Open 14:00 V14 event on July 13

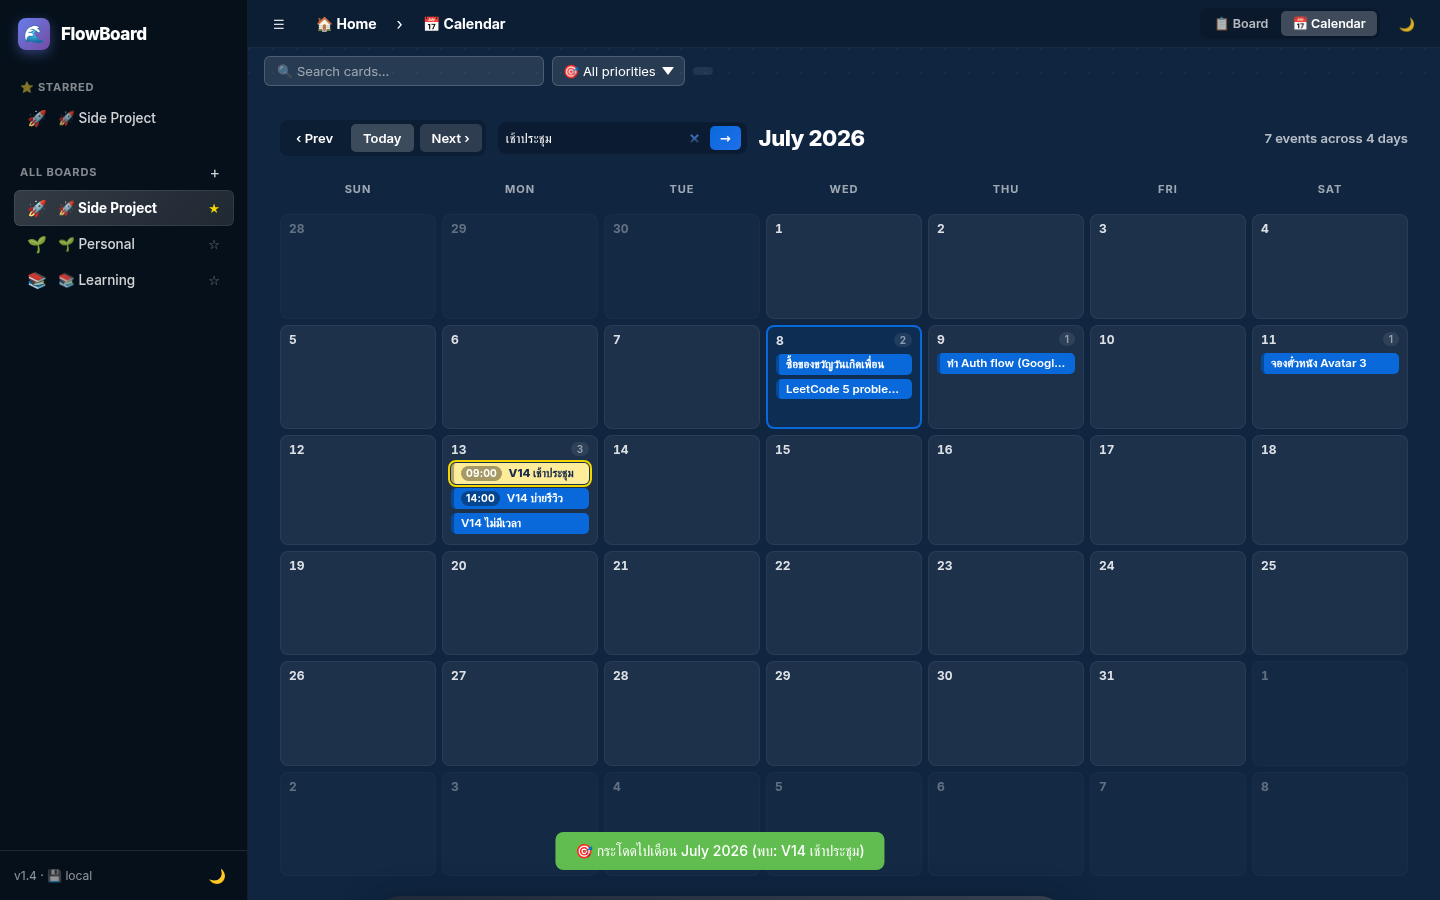(520, 498)
